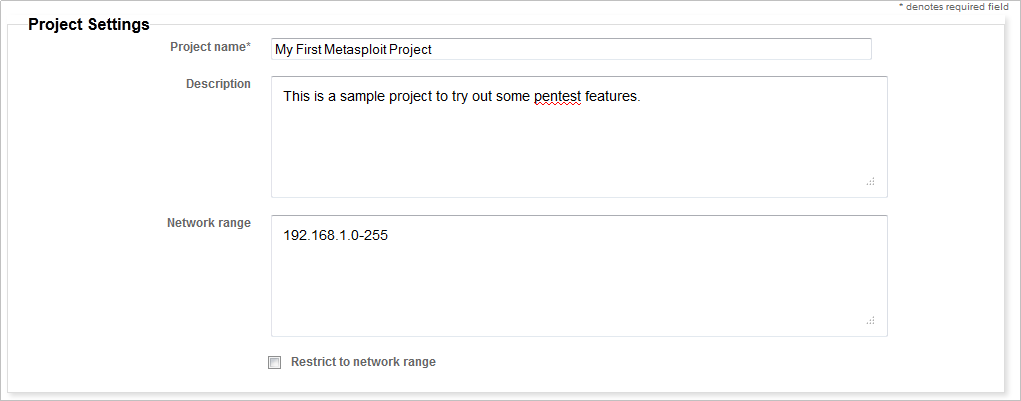Viewport: 1021px width, 401px height.
Task: Grab the Description box resize handle
Action: [870, 181]
